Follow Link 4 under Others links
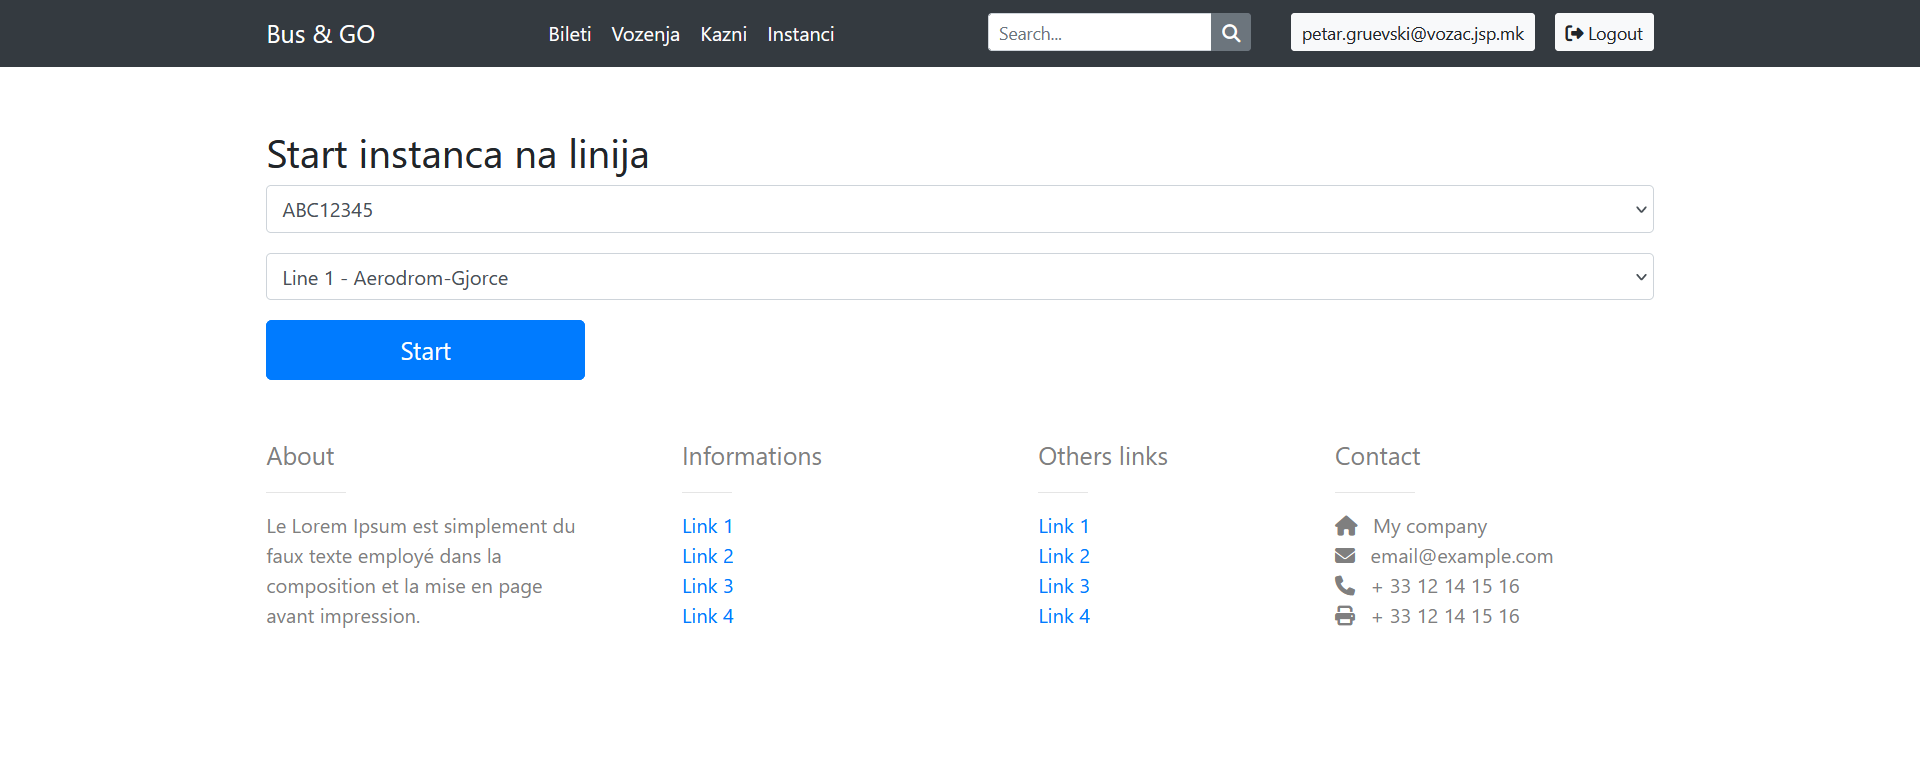 pyautogui.click(x=1063, y=616)
